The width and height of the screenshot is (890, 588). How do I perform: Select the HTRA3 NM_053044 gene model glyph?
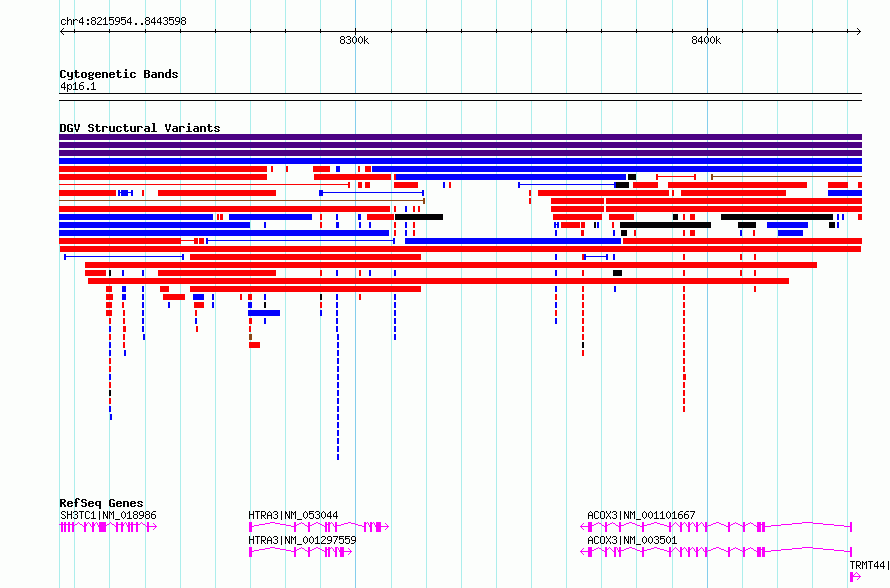(x=318, y=527)
